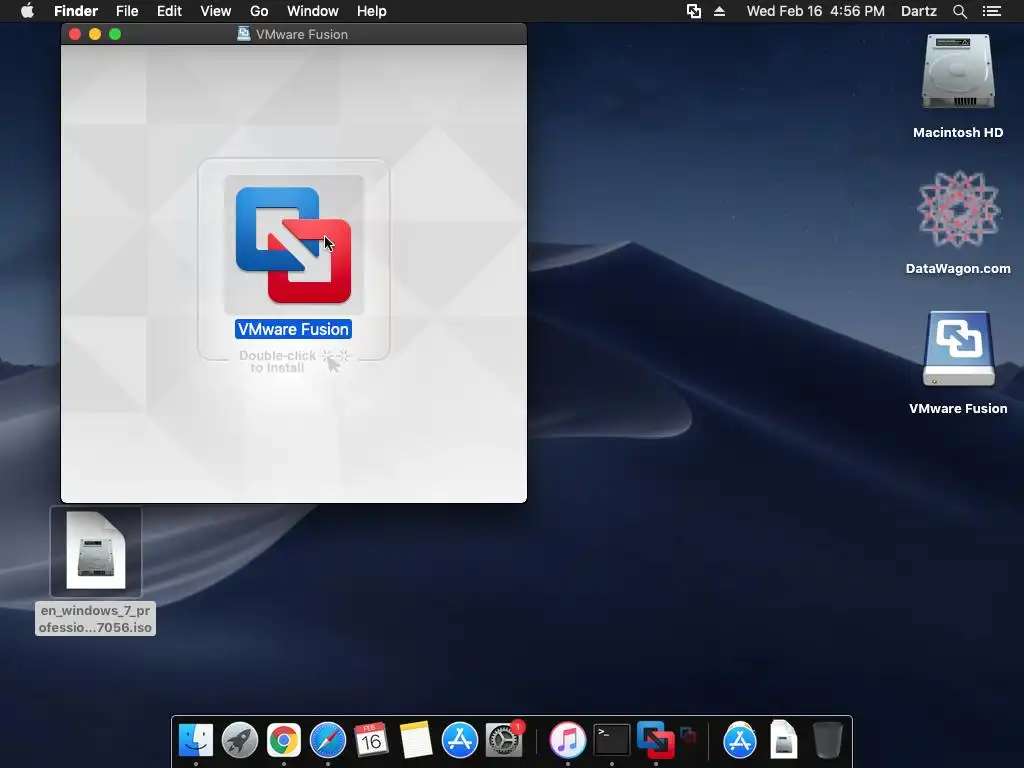This screenshot has width=1024, height=768.
Task: Select the VMware Fusion installer icon
Action: (x=293, y=245)
